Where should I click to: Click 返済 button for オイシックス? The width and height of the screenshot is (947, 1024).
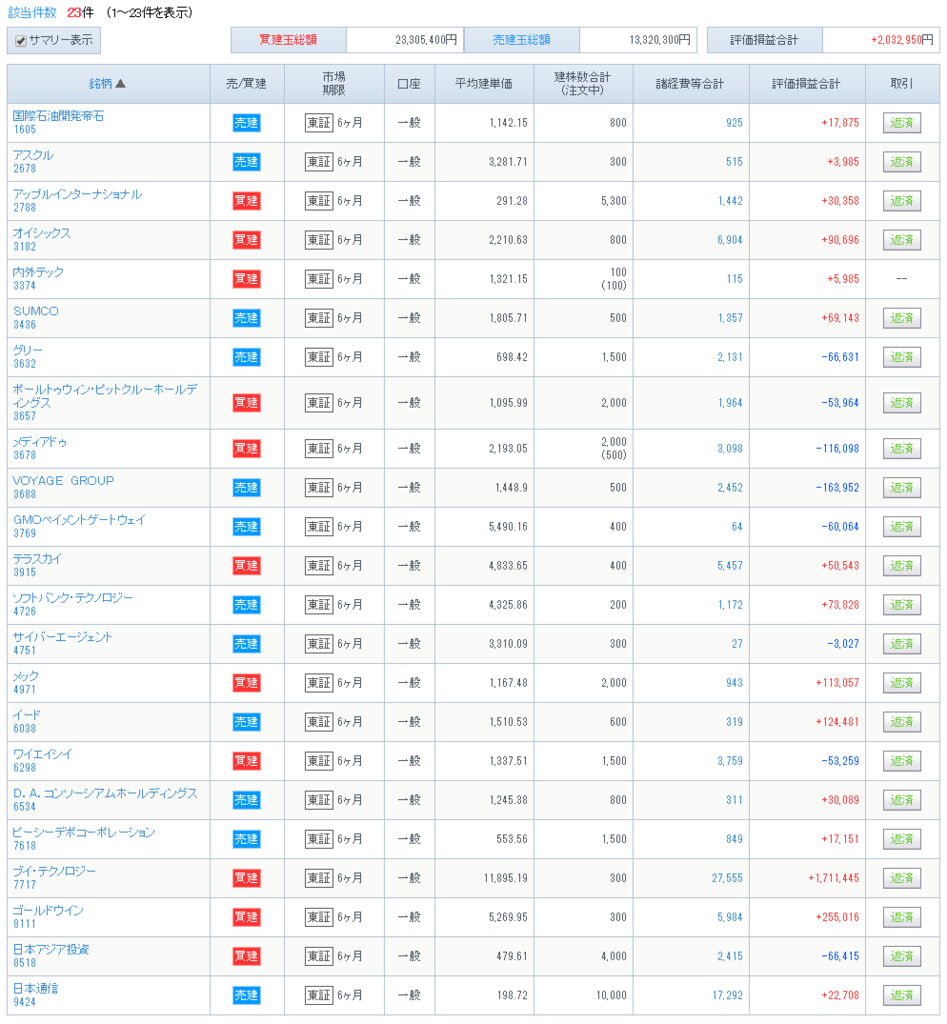(x=901, y=240)
